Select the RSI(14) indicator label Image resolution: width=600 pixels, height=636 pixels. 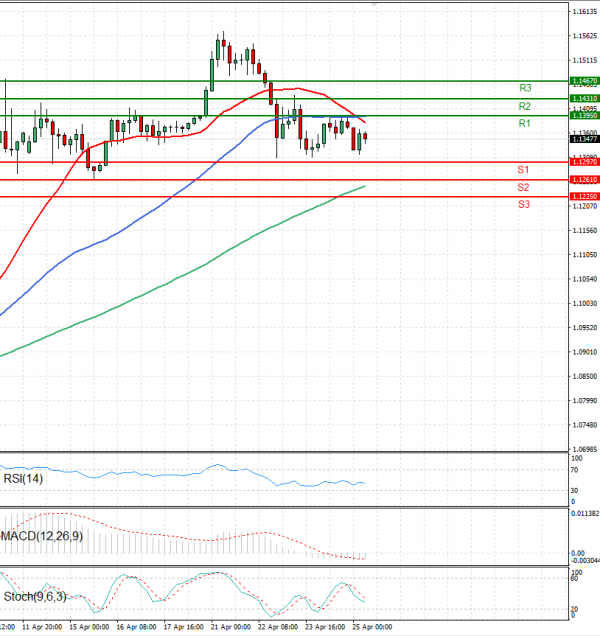pyautogui.click(x=23, y=479)
